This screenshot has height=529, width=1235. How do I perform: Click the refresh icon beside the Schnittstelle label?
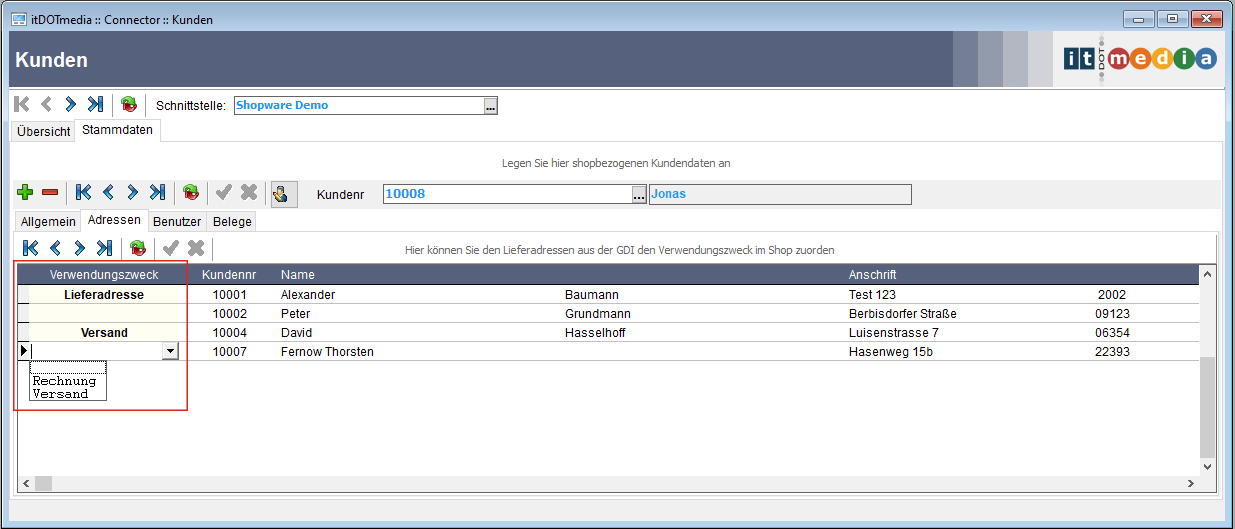click(129, 104)
